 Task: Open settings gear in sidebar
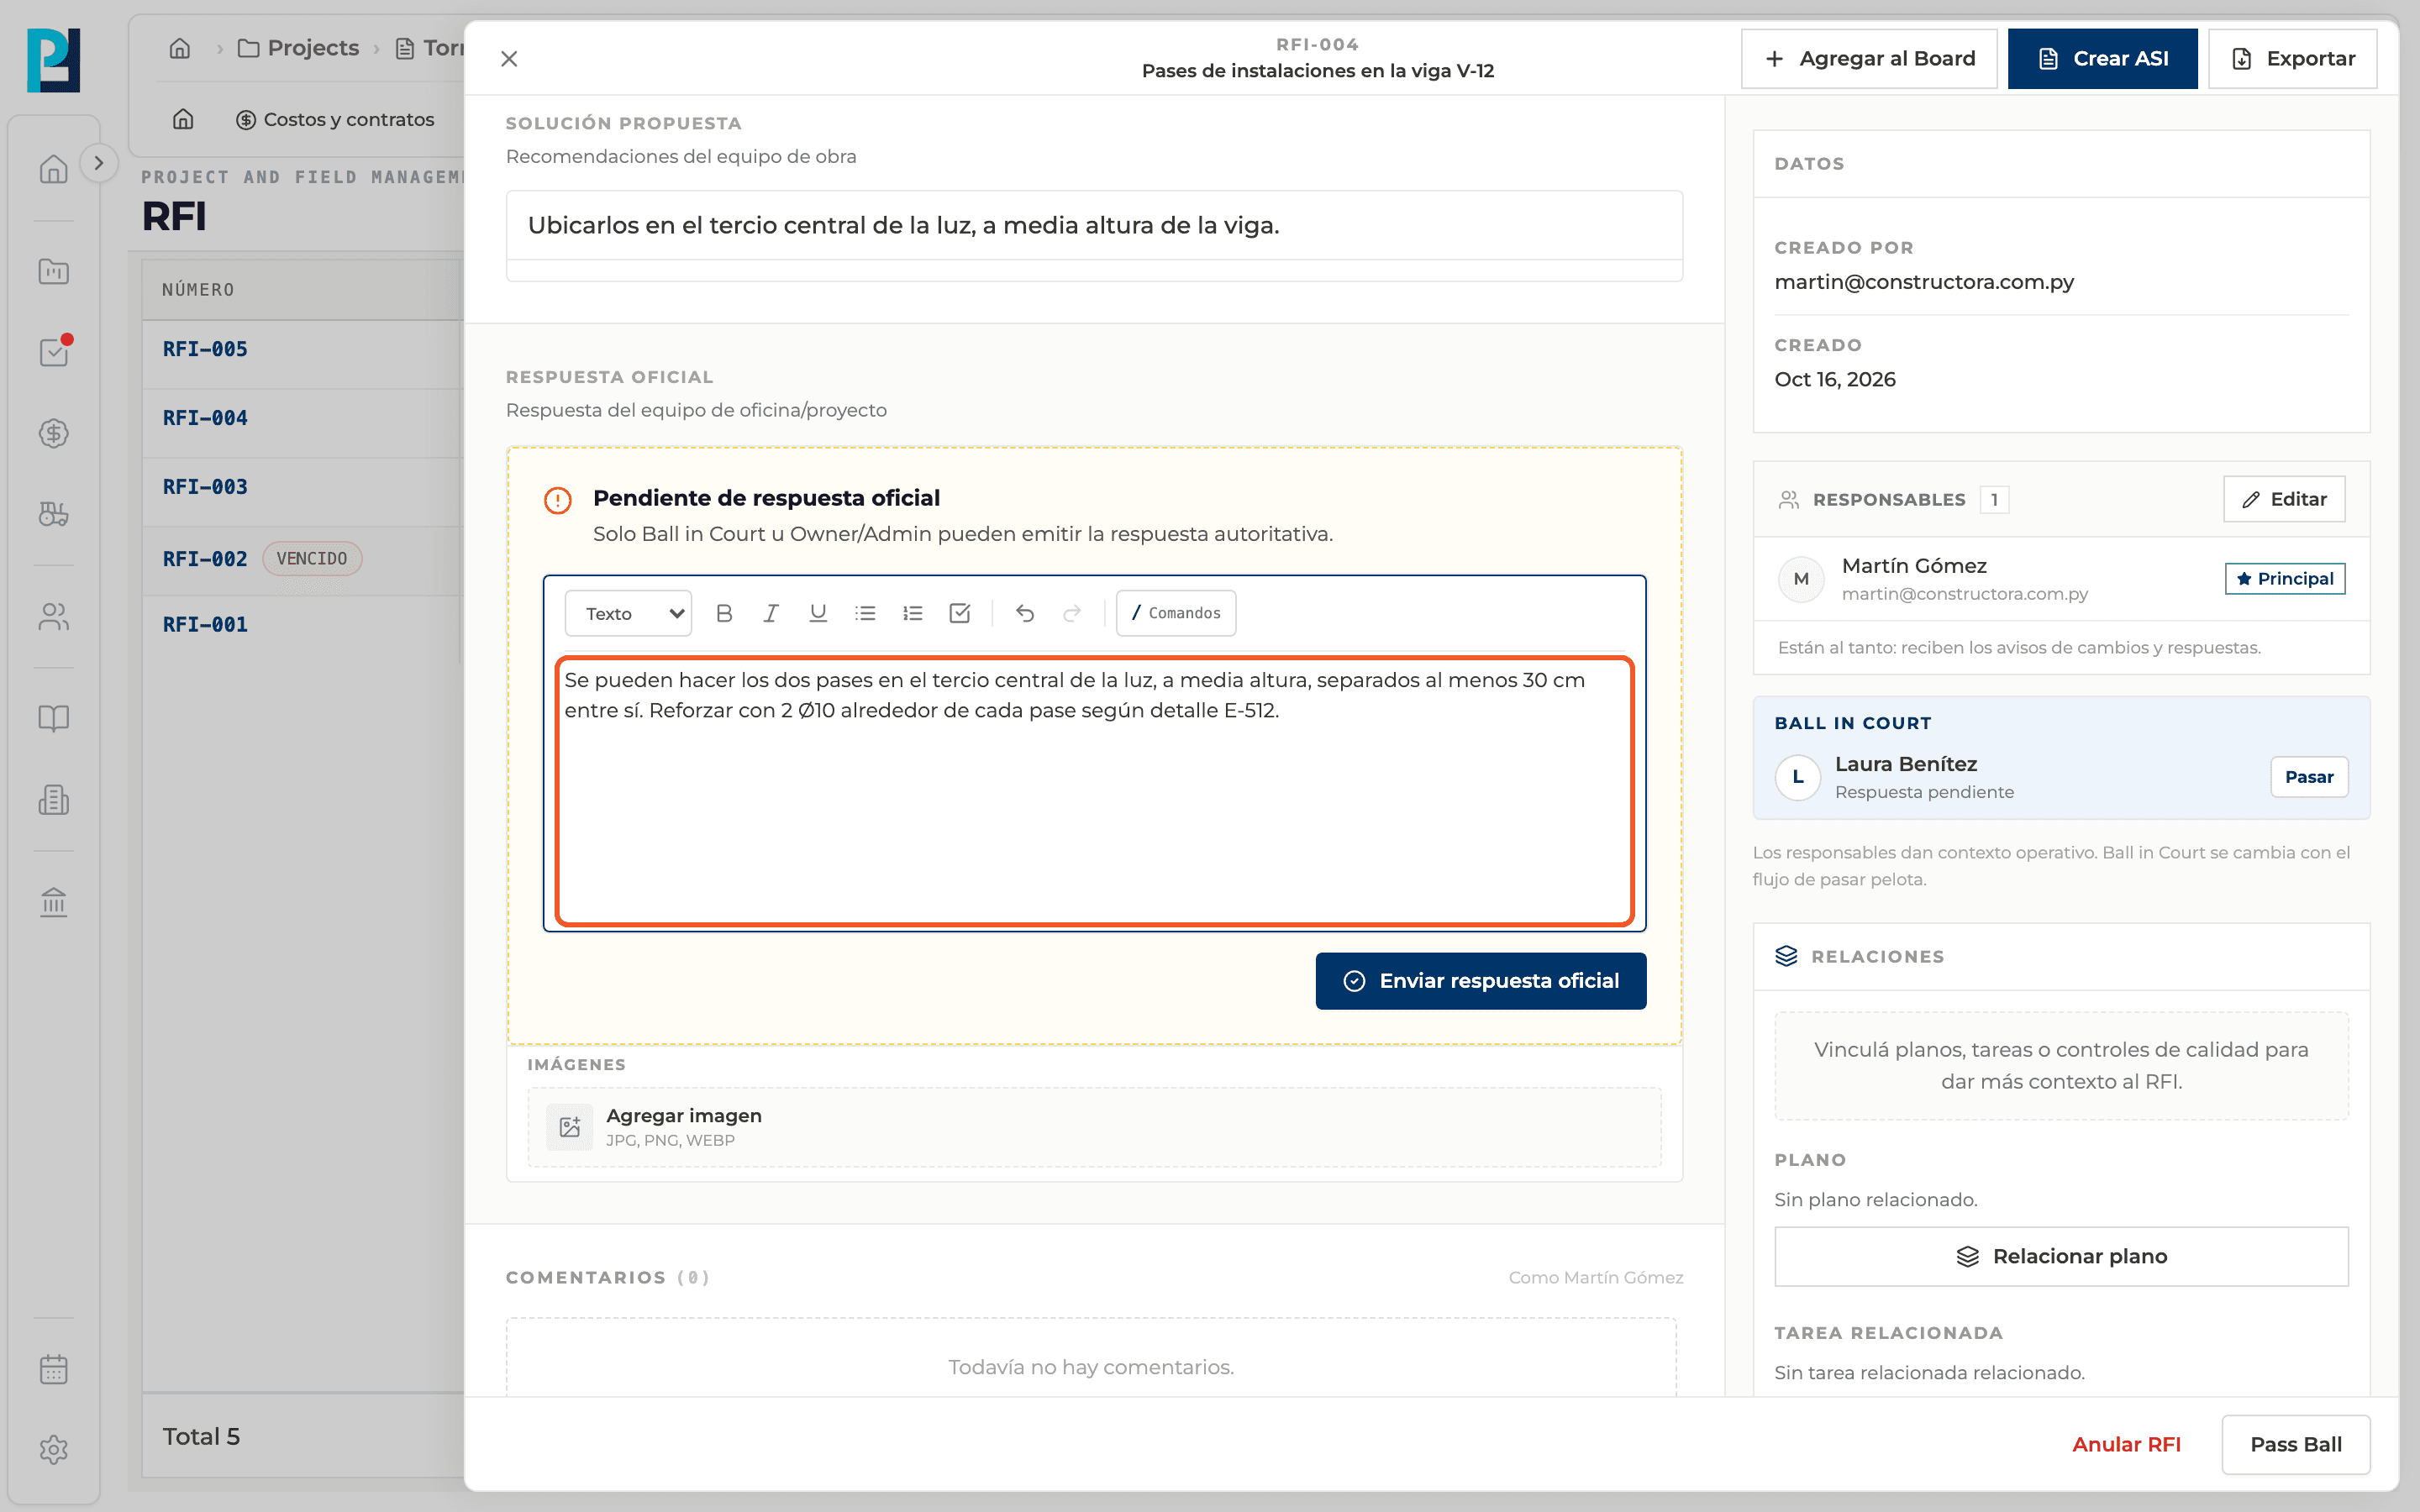coord(54,1449)
